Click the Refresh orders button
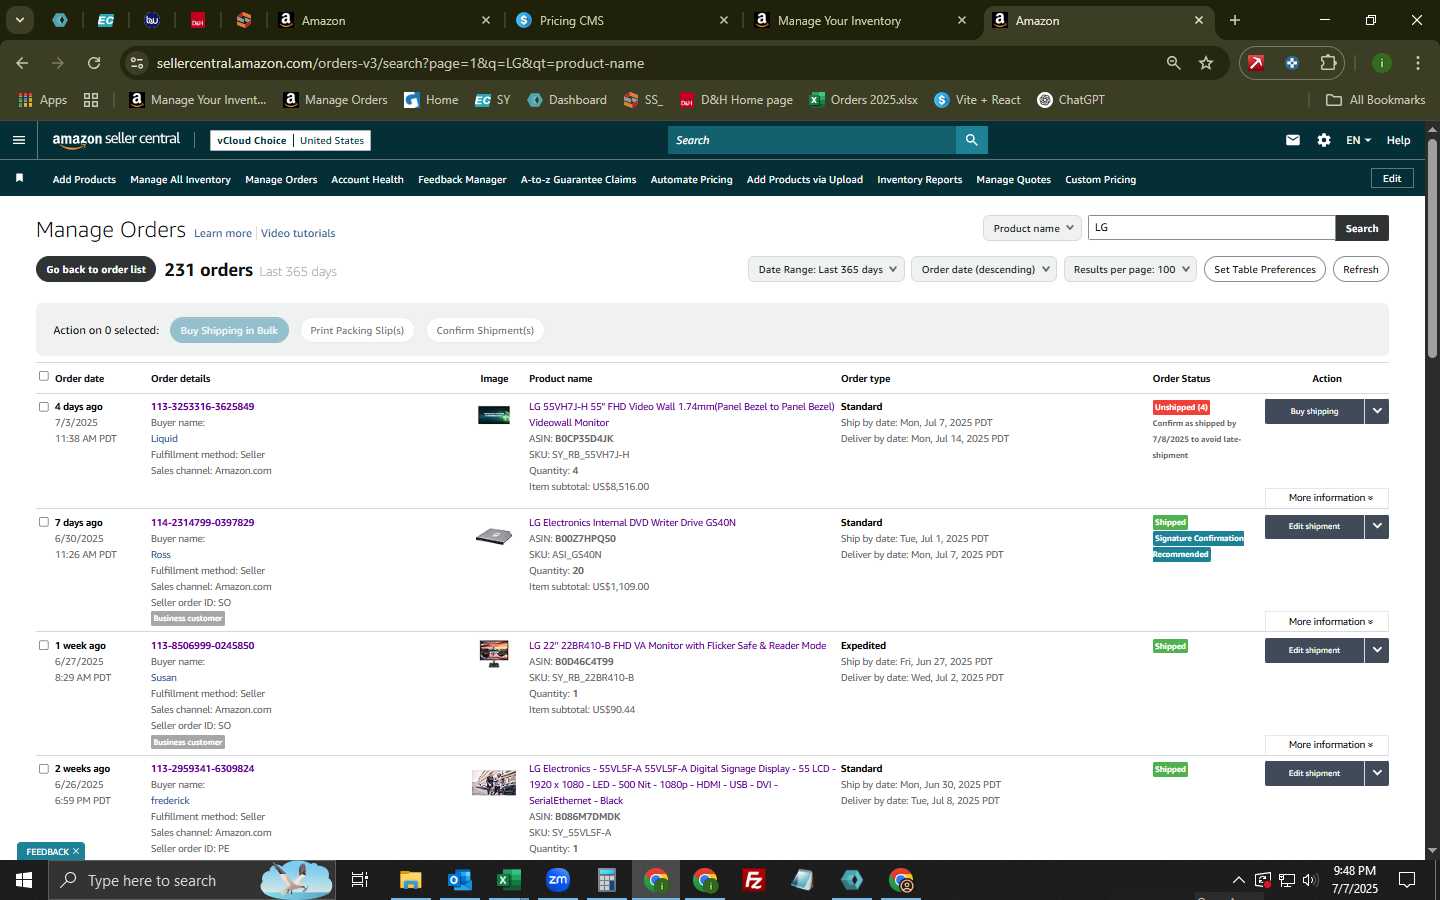The width and height of the screenshot is (1440, 900). pyautogui.click(x=1360, y=269)
